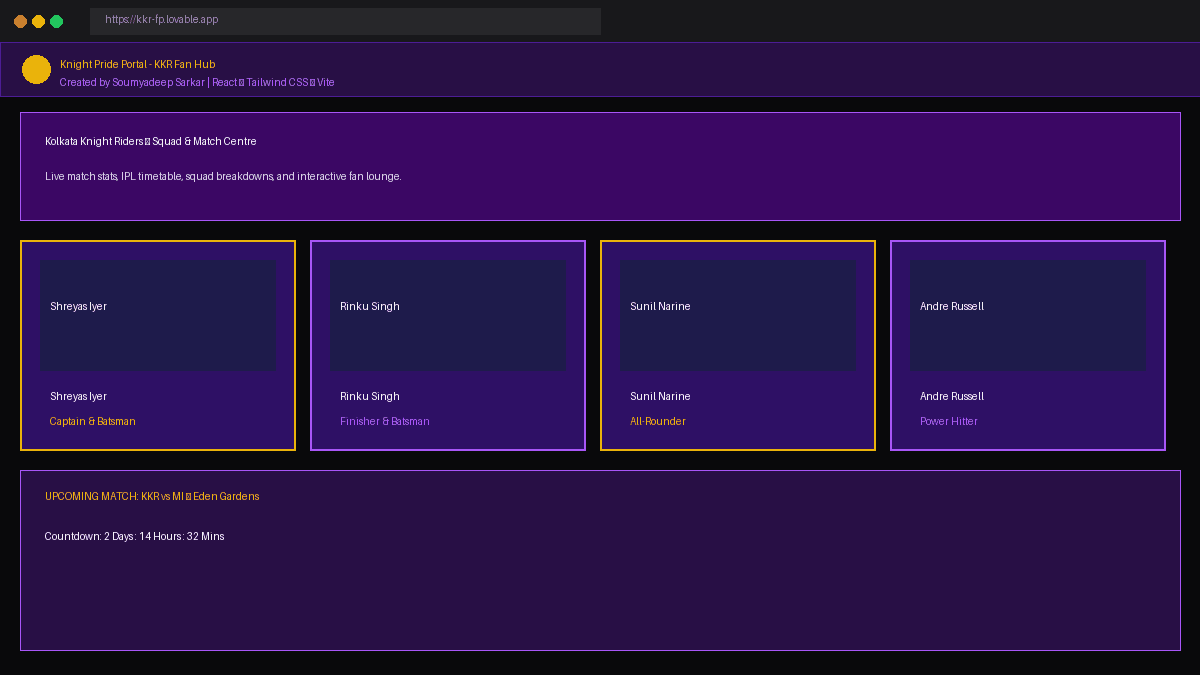Select the "Power Hitter" role label
This screenshot has width=1200, height=675.
(949, 421)
